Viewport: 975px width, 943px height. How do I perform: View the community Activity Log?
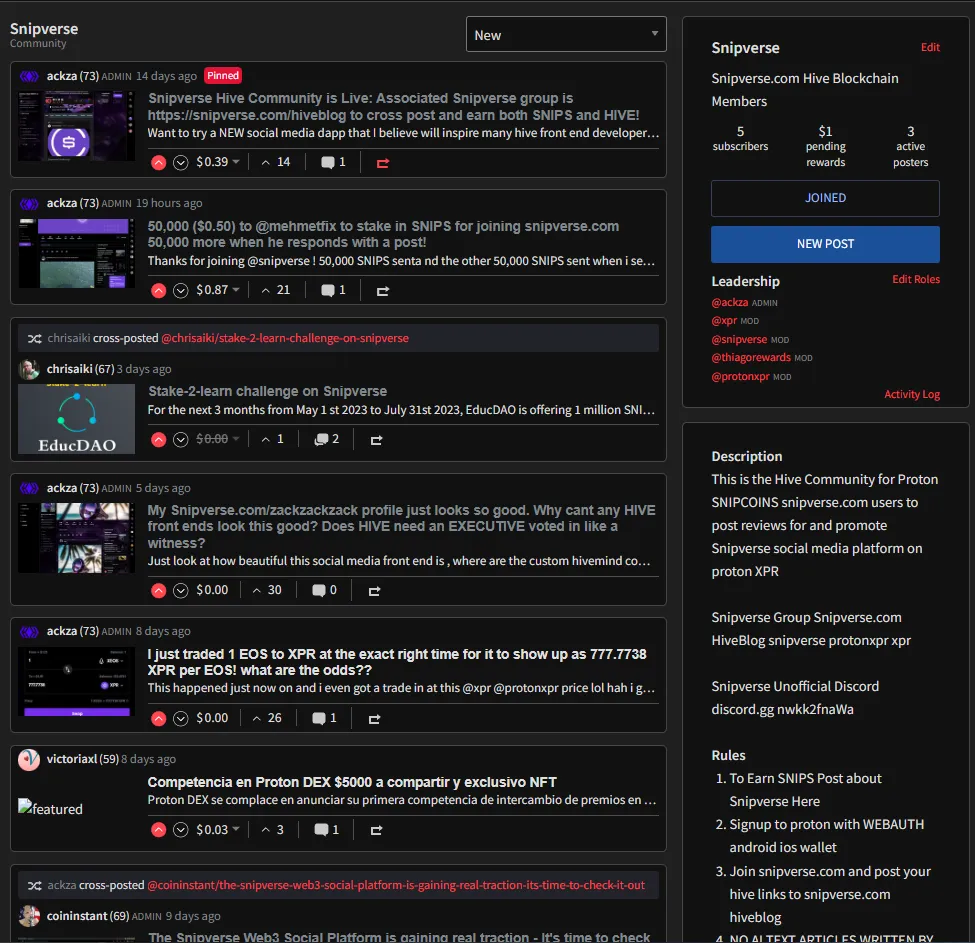pyautogui.click(x=912, y=394)
